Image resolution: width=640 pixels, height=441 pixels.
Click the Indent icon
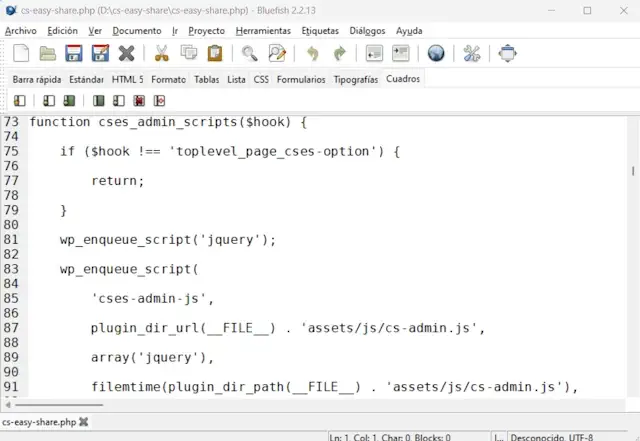point(401,53)
